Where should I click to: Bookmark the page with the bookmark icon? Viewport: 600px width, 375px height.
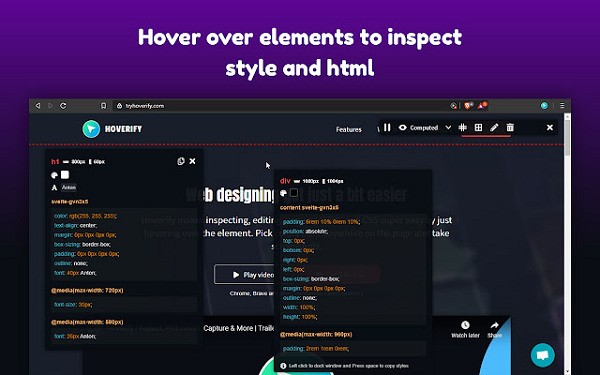click(103, 106)
